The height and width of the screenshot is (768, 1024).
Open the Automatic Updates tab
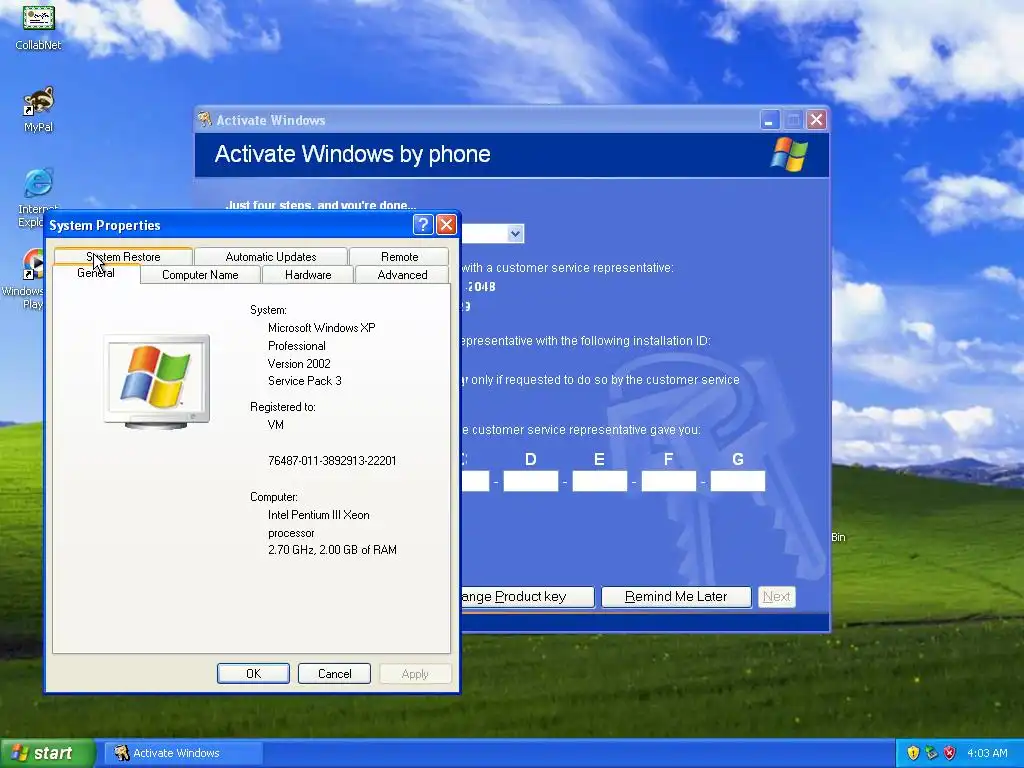(x=270, y=257)
